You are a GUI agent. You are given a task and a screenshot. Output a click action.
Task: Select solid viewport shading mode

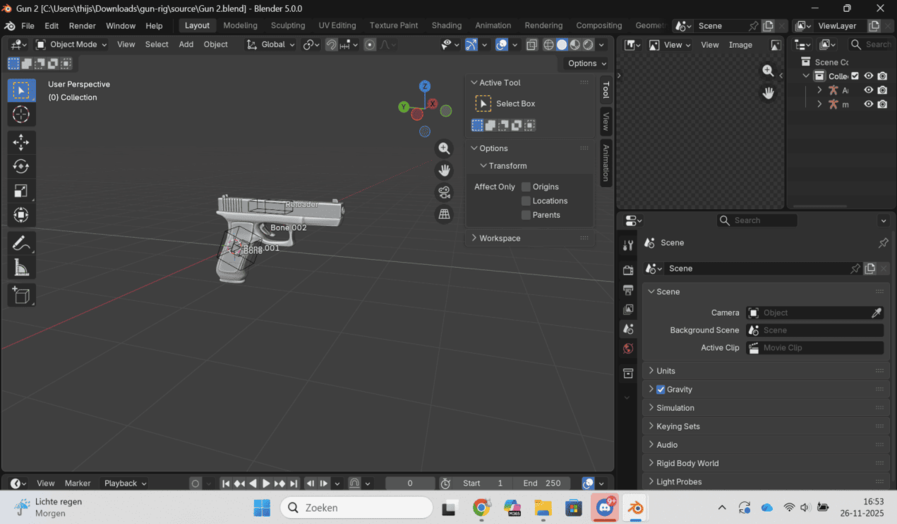[562, 45]
